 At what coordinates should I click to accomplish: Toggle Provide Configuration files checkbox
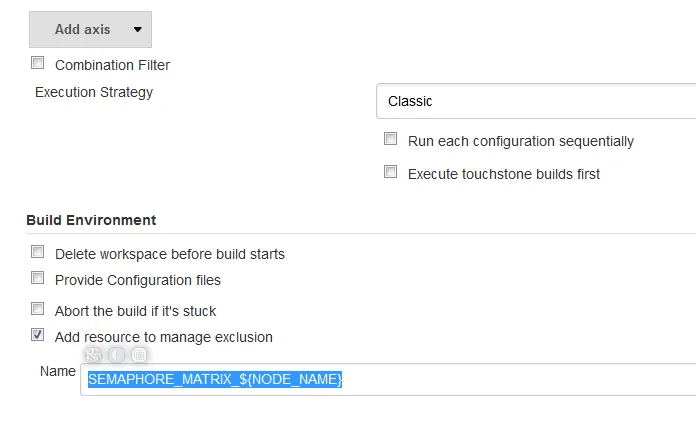[x=38, y=278]
